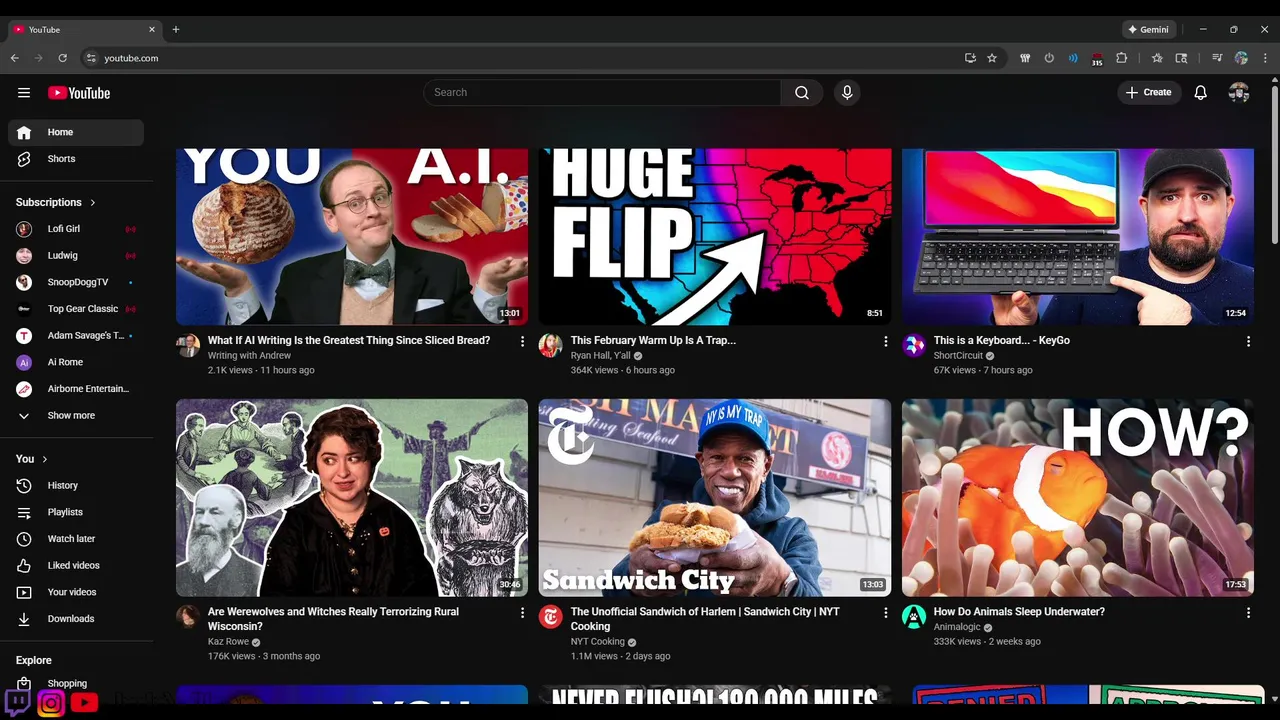The height and width of the screenshot is (720, 1280).
Task: Play the HUGE FLIP weather thumbnail
Action: click(715, 237)
